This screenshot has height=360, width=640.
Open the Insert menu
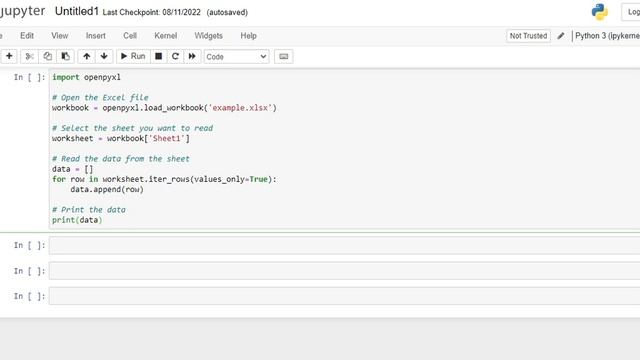pyautogui.click(x=96, y=36)
